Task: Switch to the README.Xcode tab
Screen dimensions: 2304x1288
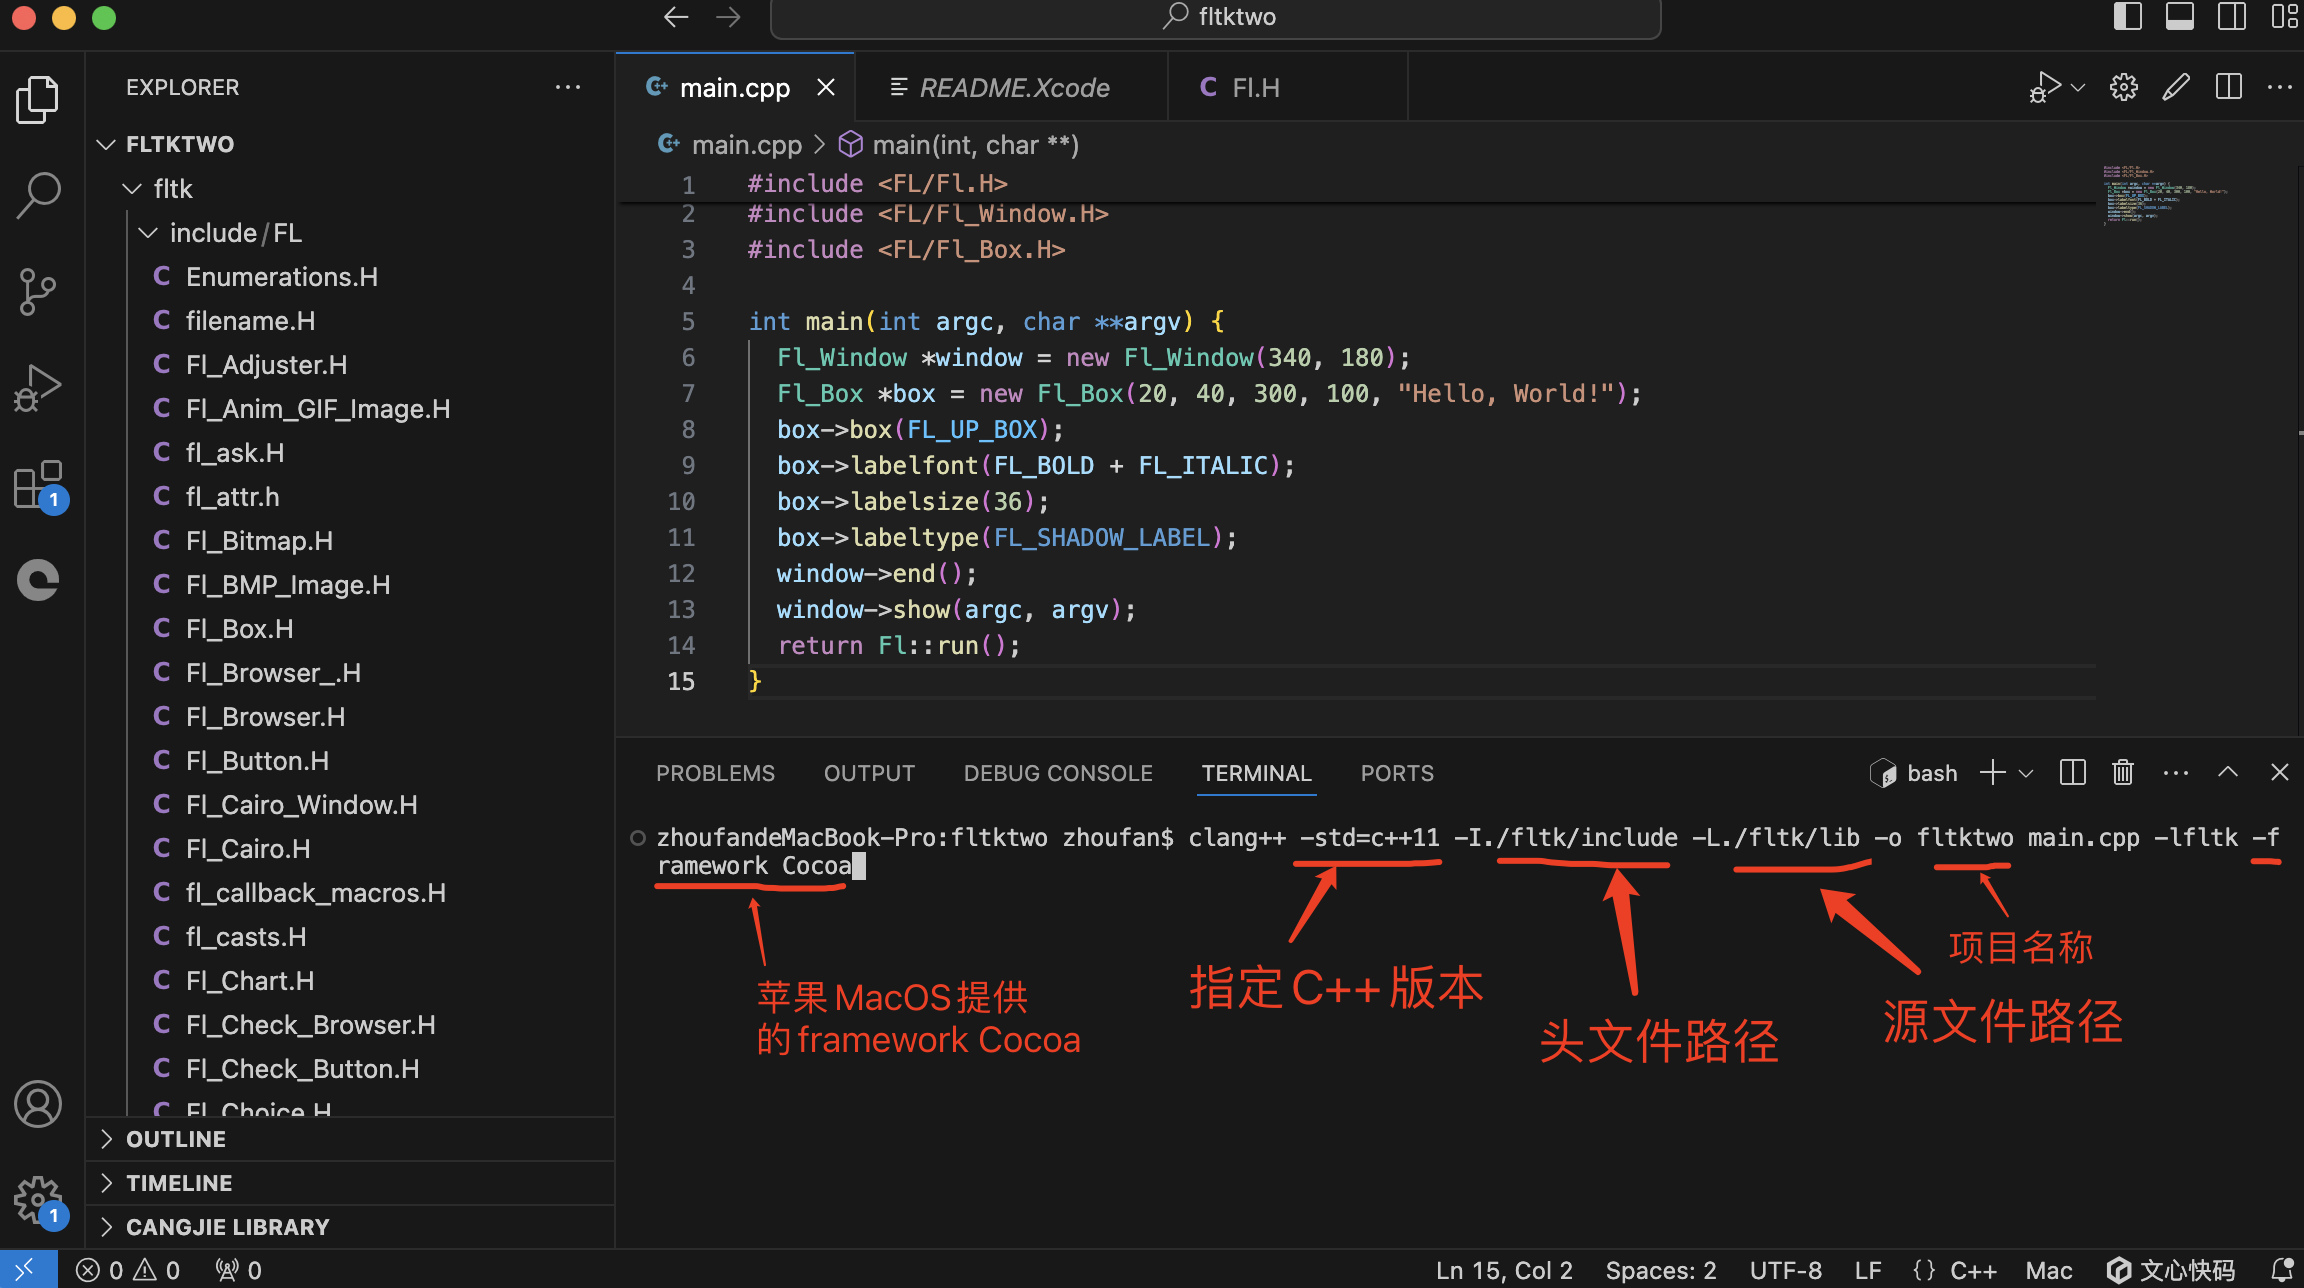Action: [1013, 88]
